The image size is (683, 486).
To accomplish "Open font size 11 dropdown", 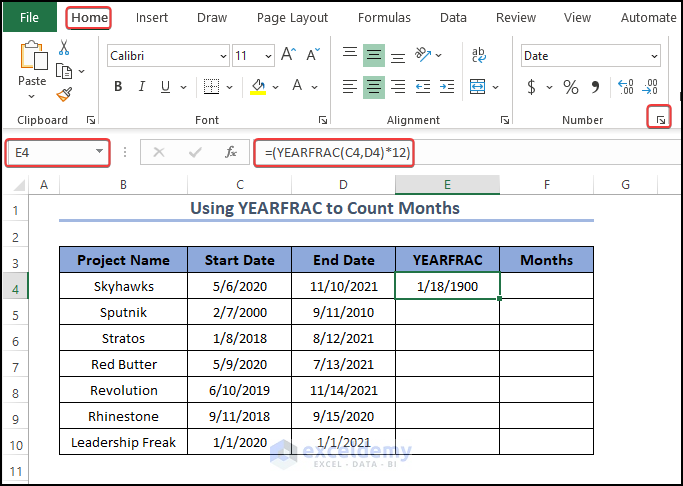I will point(268,56).
